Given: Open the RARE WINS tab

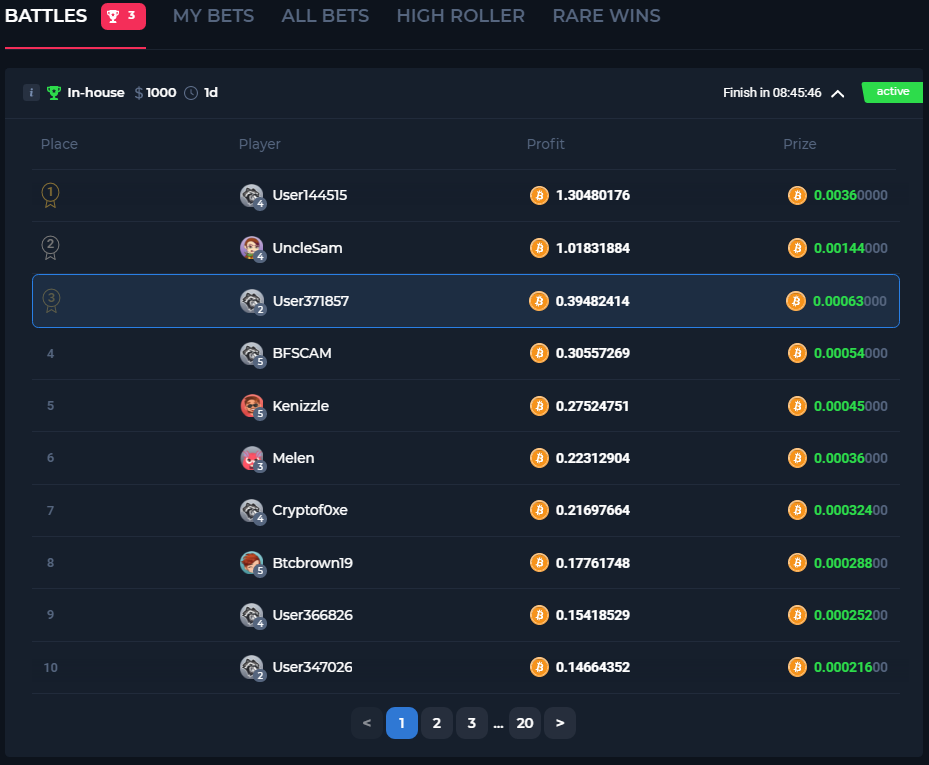Looking at the screenshot, I should [x=606, y=15].
